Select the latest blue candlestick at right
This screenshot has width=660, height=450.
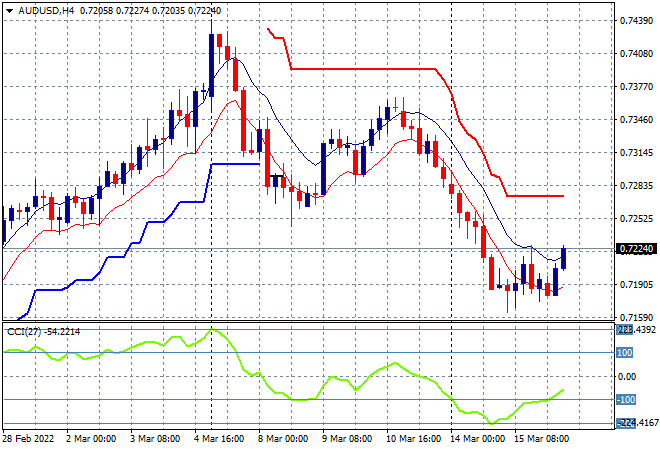coord(564,258)
